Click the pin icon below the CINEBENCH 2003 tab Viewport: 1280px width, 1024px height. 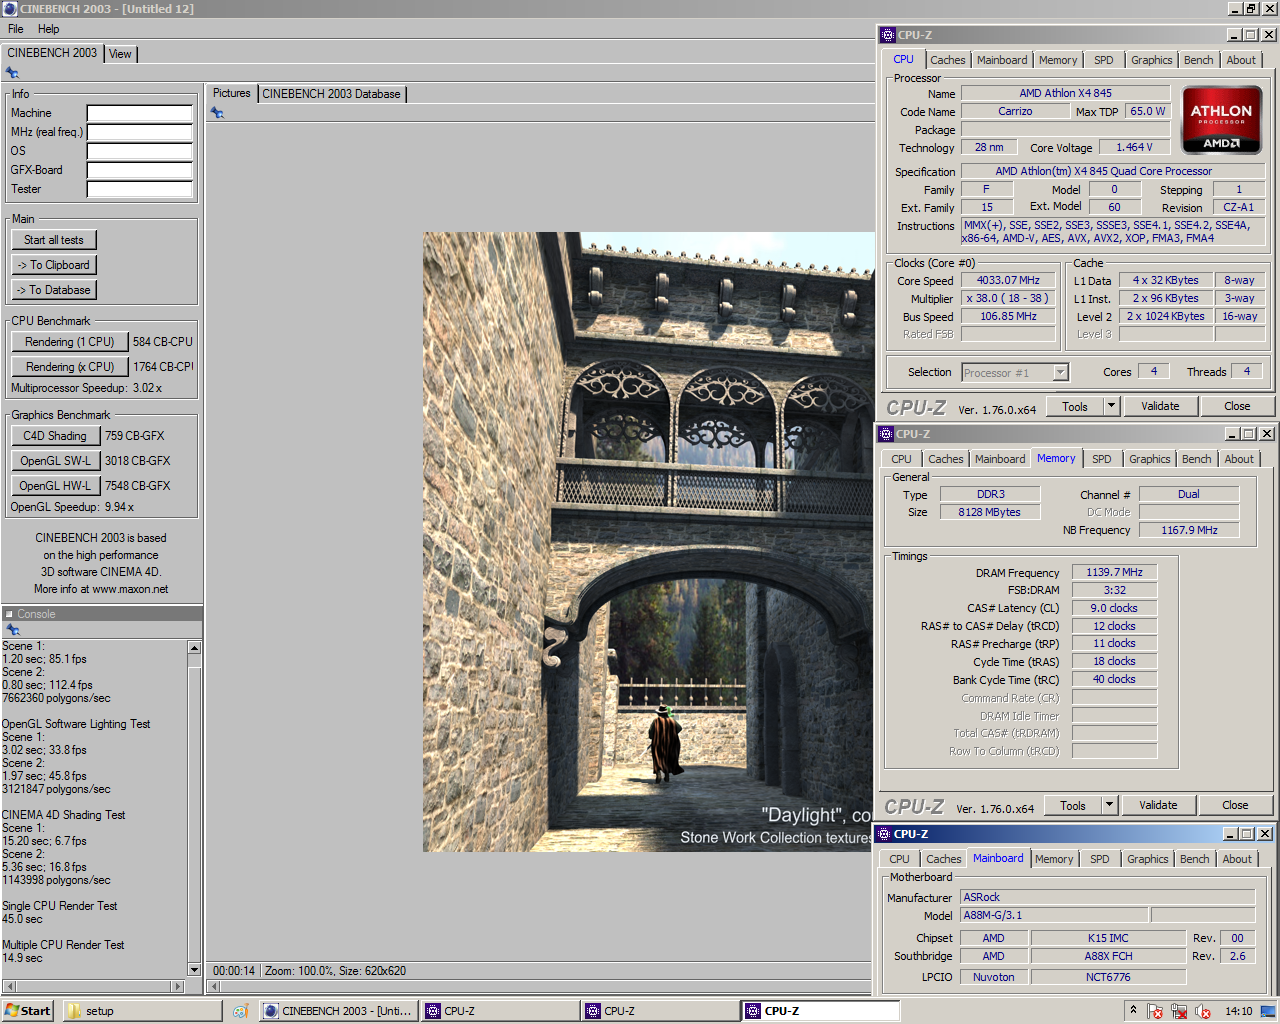click(12, 73)
